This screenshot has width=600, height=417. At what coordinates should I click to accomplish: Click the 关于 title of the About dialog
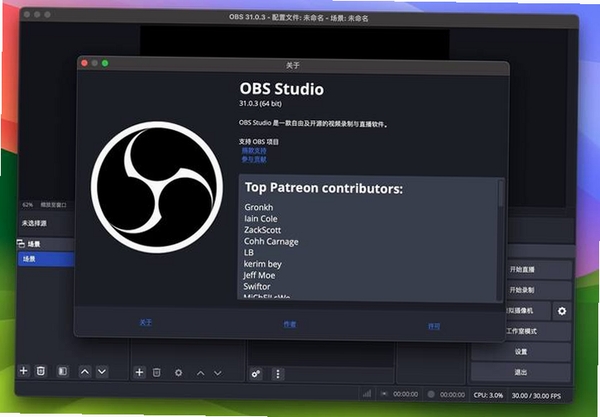point(293,65)
